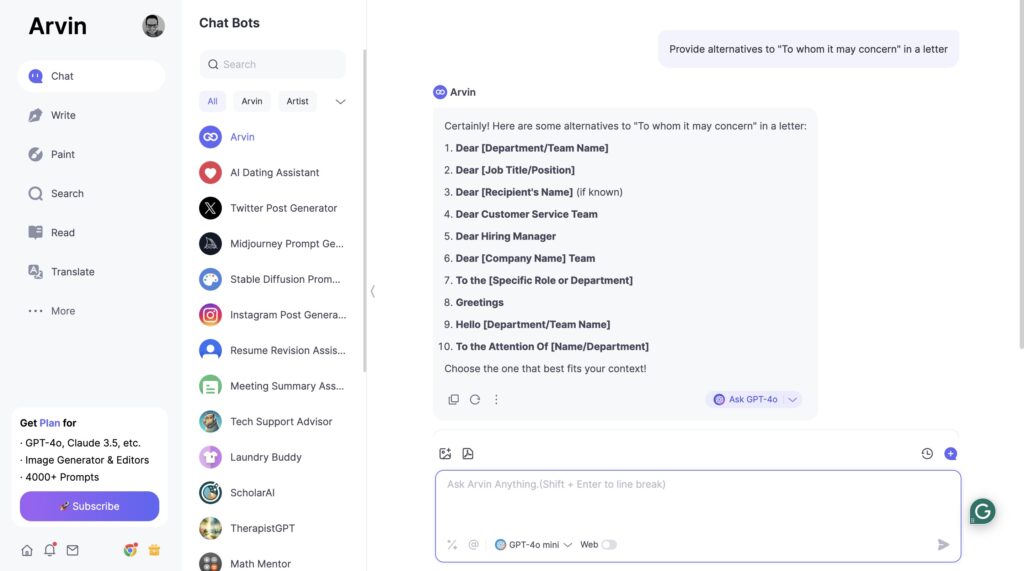This screenshot has height=571, width=1024.
Task: Click the Chat Bots list scrollbar
Action: tap(364, 210)
